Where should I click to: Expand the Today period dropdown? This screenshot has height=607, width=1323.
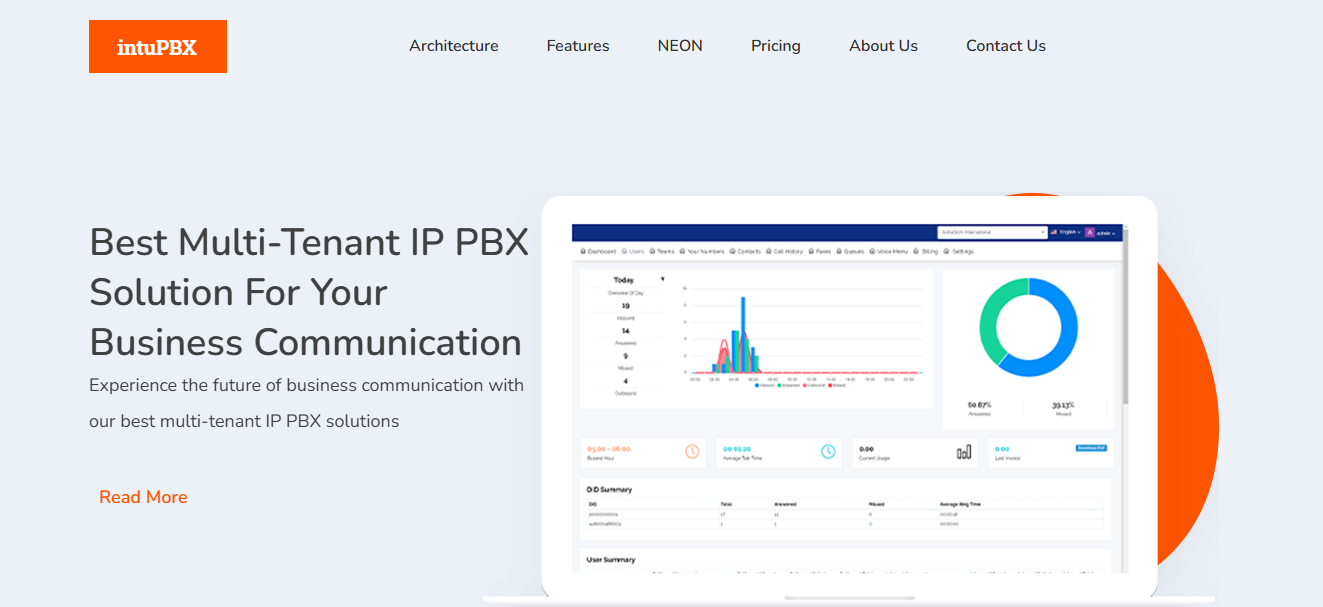661,280
